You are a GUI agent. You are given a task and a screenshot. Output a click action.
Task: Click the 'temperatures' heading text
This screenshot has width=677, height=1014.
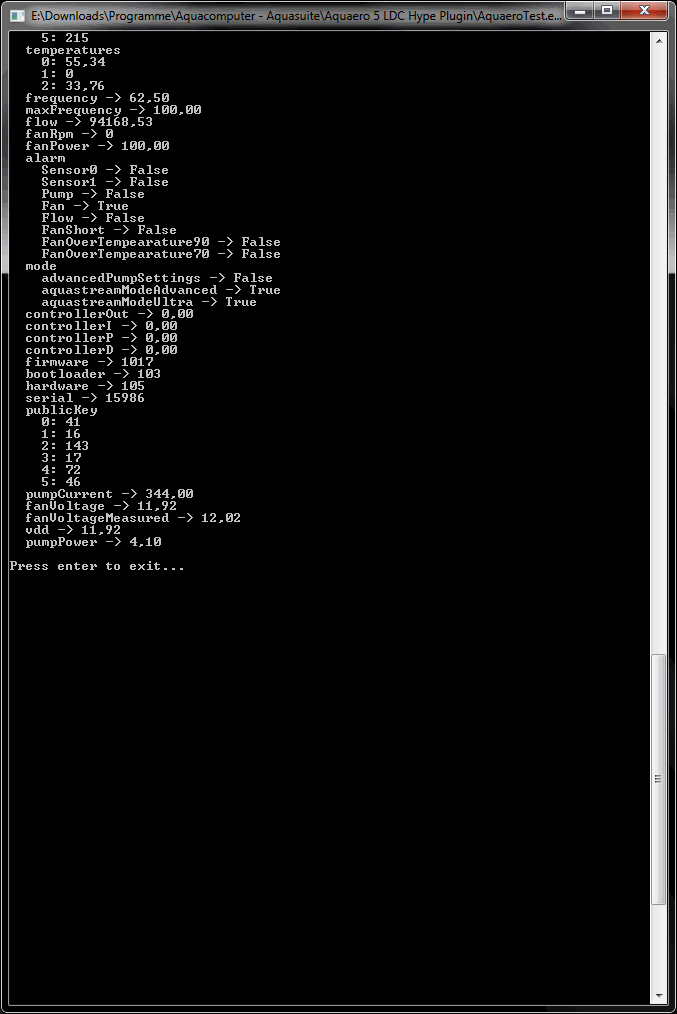click(x=72, y=50)
